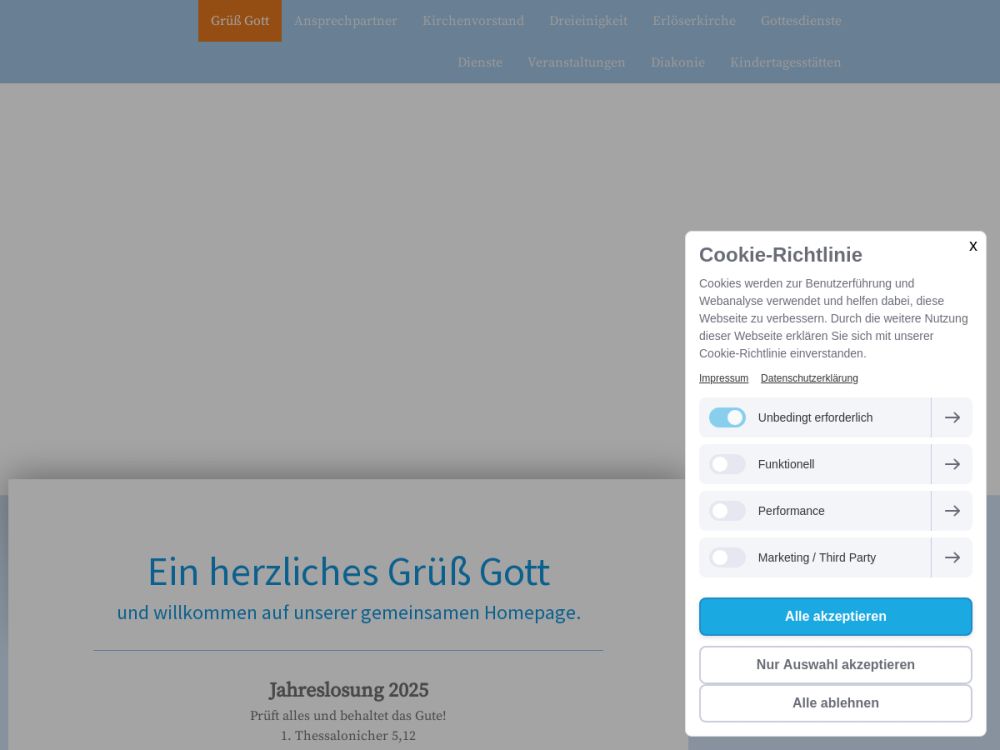Visit the Diakonie menu page

(x=678, y=63)
